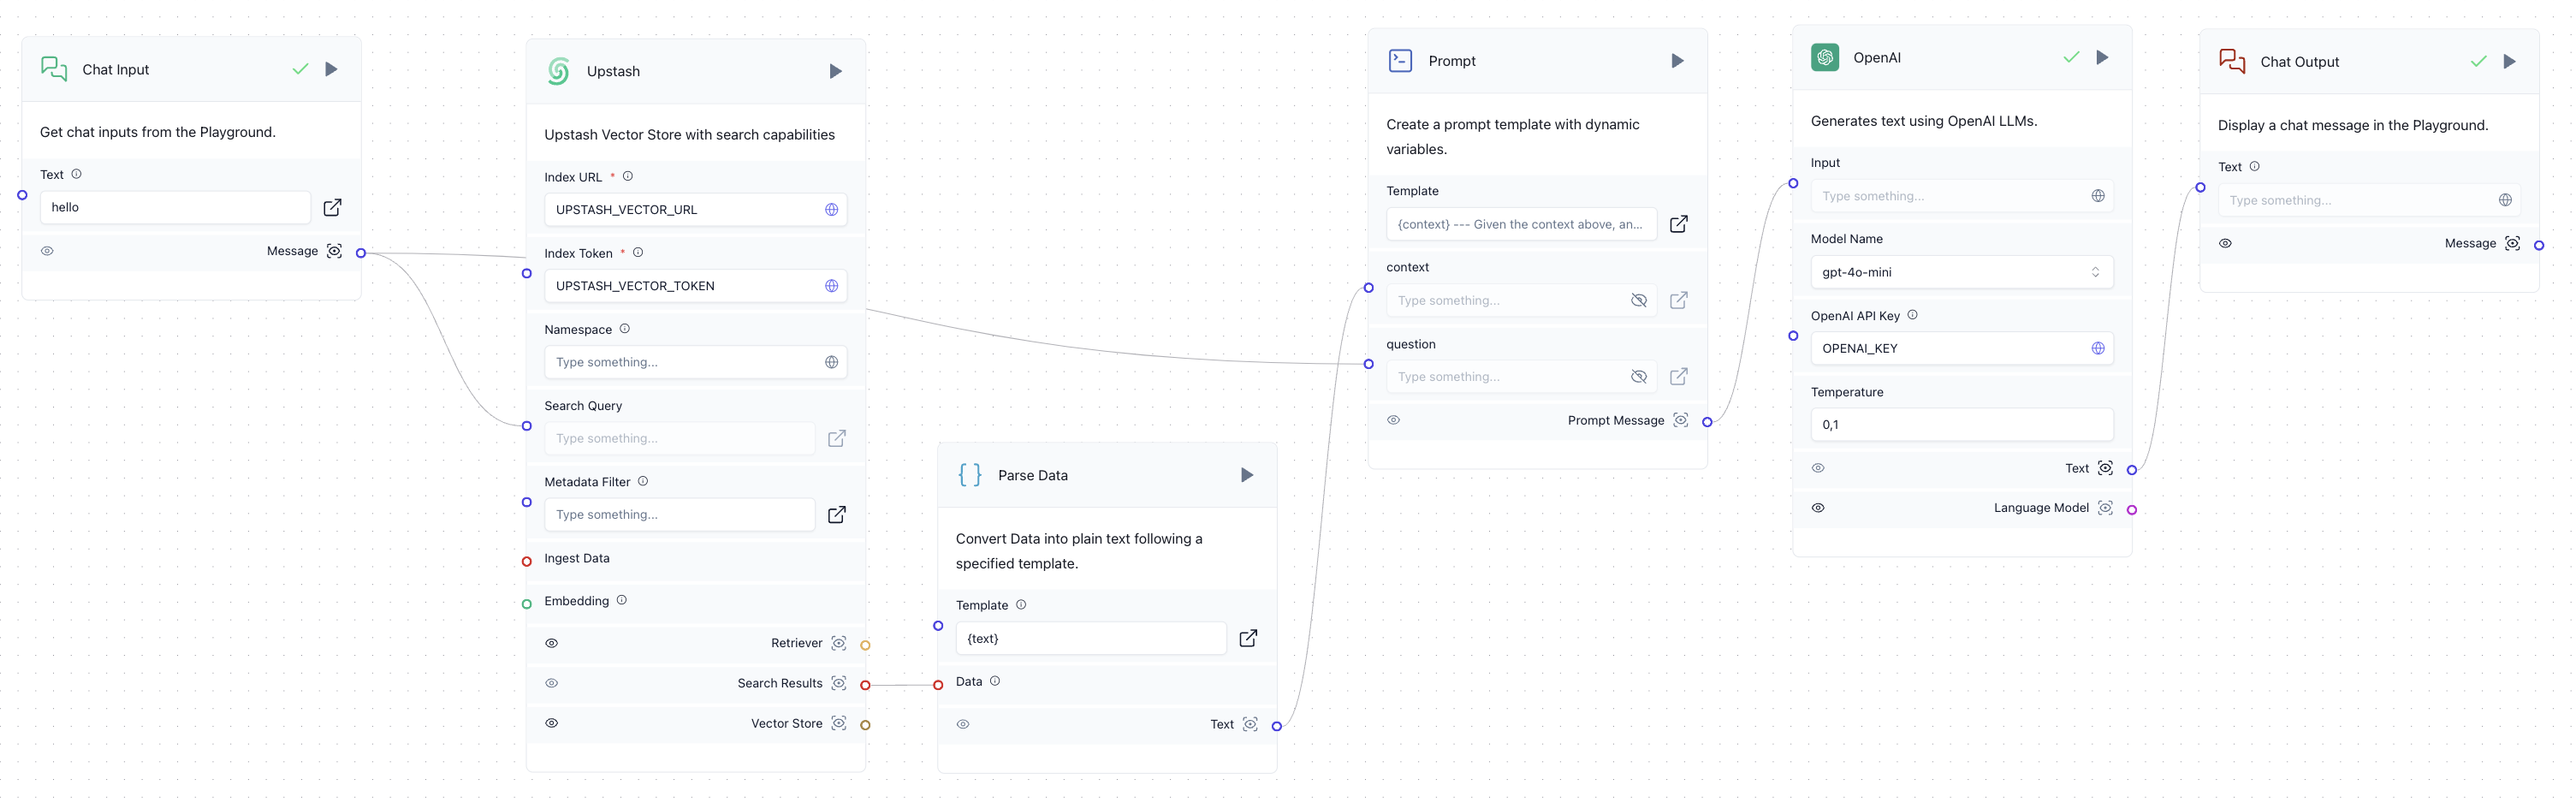Click the globe icon on OpenAI API Key field
The height and width of the screenshot is (803, 2576).
[x=2098, y=348]
